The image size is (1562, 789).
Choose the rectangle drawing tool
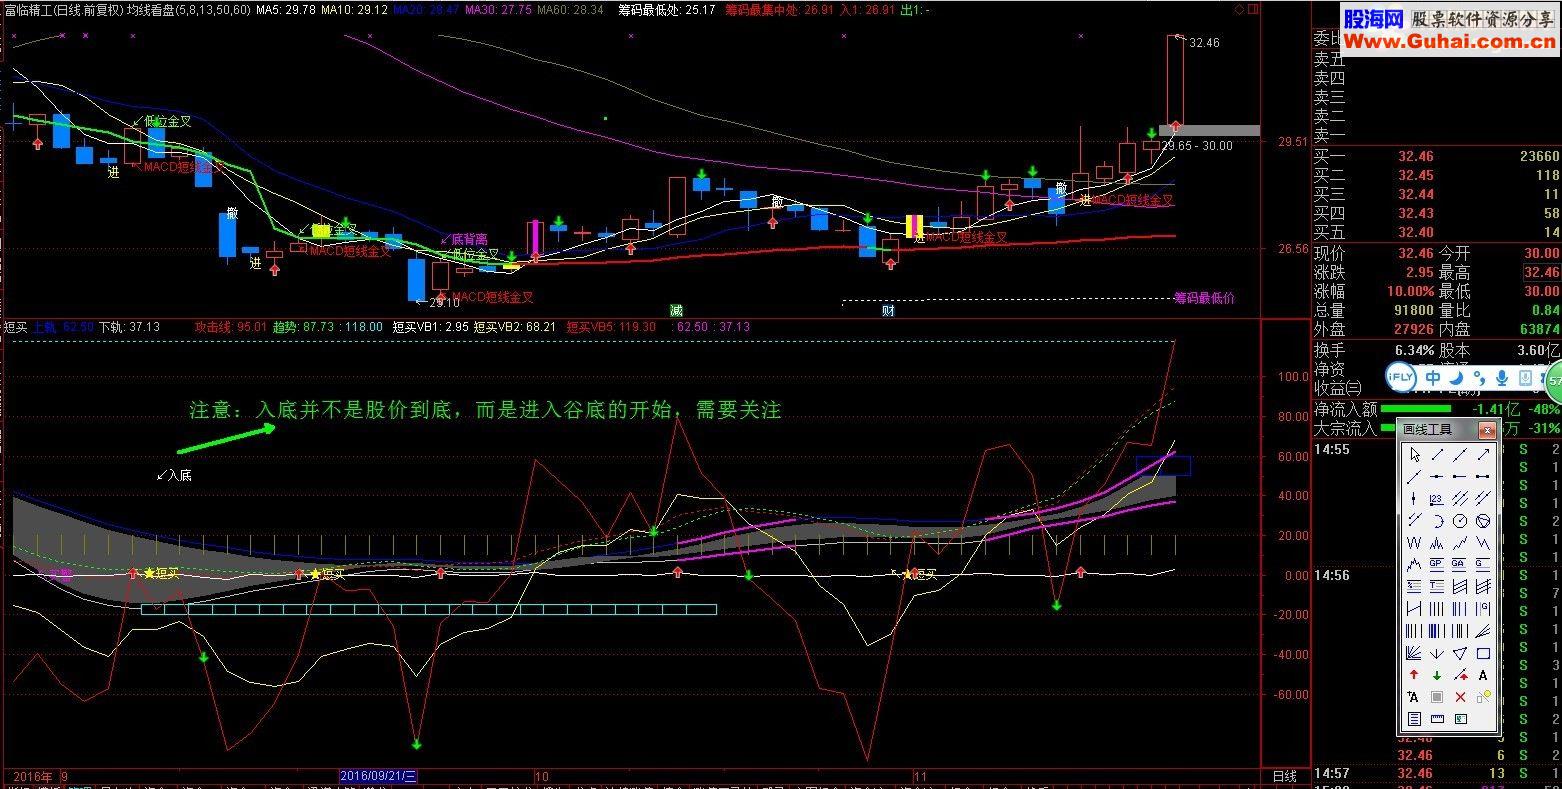tap(1483, 653)
